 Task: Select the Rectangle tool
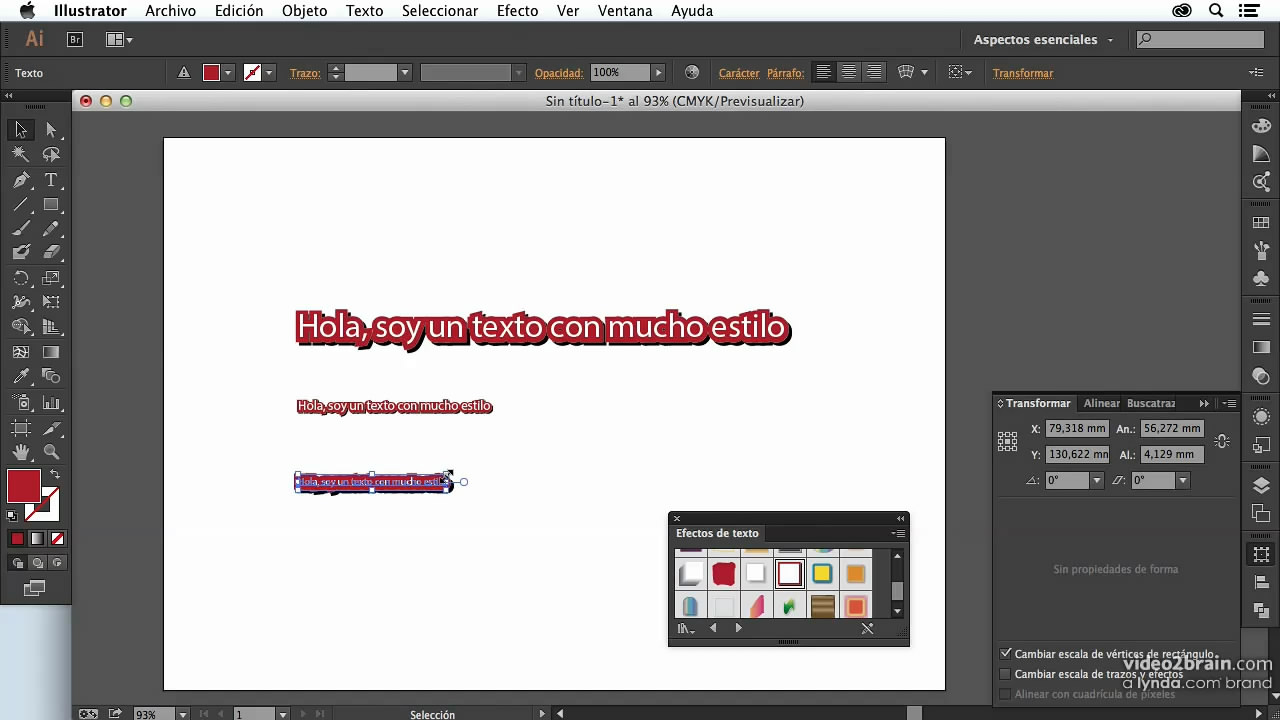[x=51, y=204]
